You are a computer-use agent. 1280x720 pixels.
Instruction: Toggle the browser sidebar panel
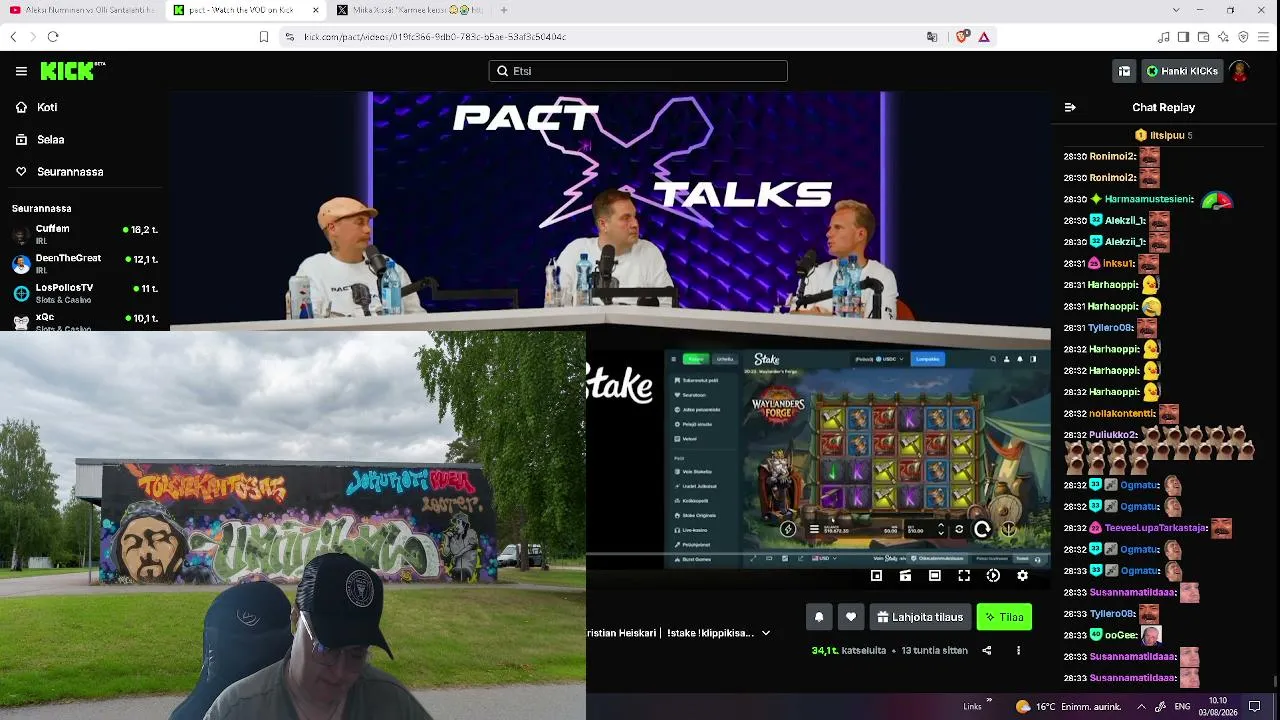click(x=1183, y=37)
